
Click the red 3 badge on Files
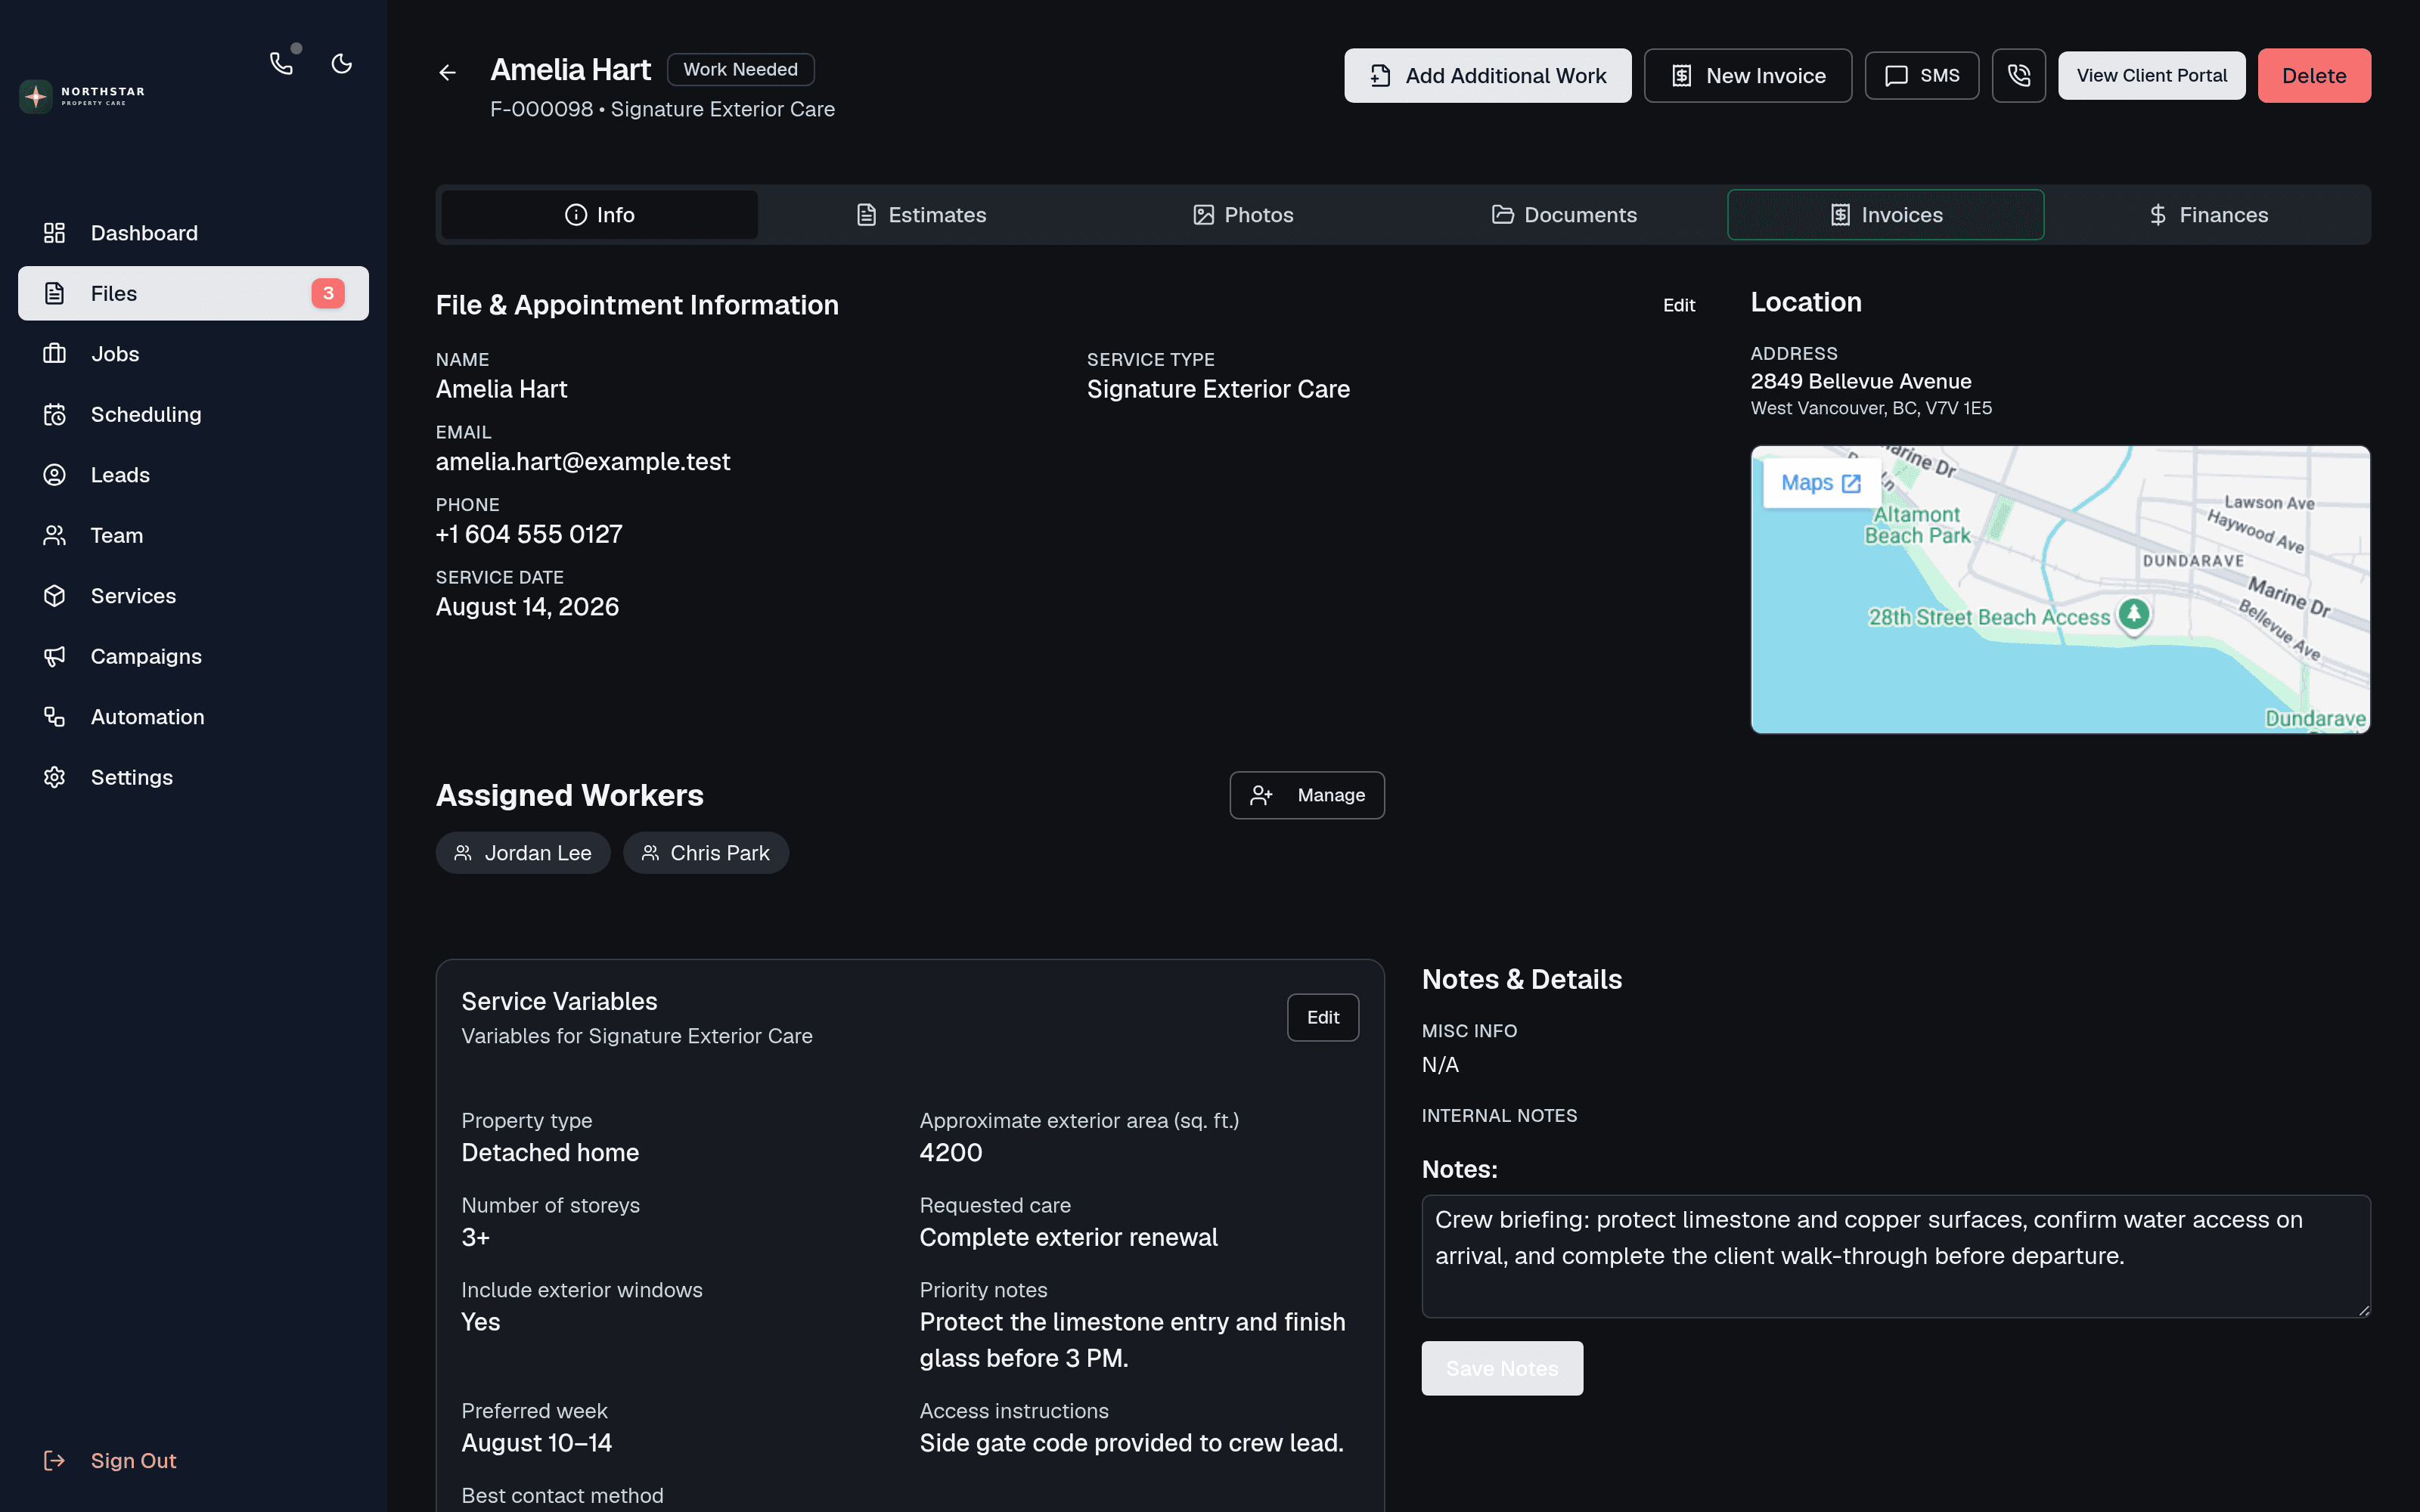pos(328,293)
